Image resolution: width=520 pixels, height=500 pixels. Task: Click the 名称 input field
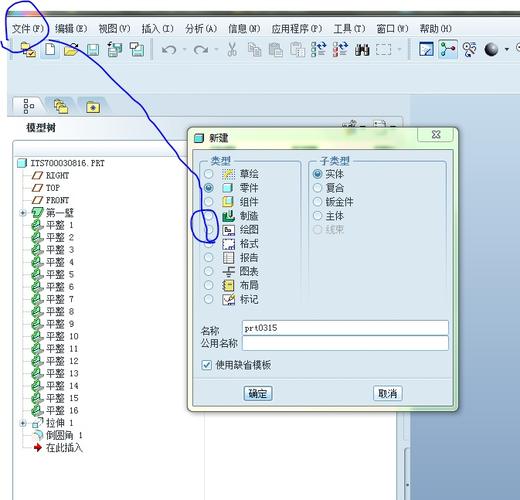[345, 328]
